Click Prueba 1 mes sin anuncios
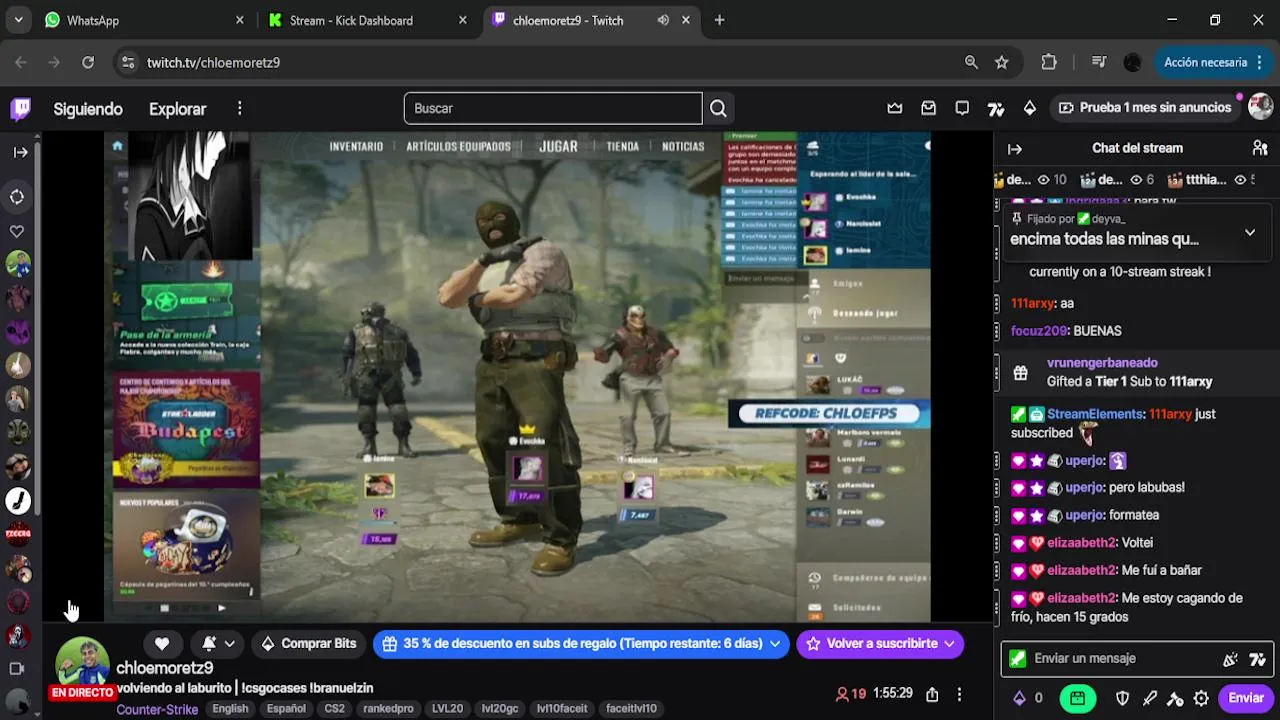Screen dimensions: 1280x720 [x=1144, y=108]
